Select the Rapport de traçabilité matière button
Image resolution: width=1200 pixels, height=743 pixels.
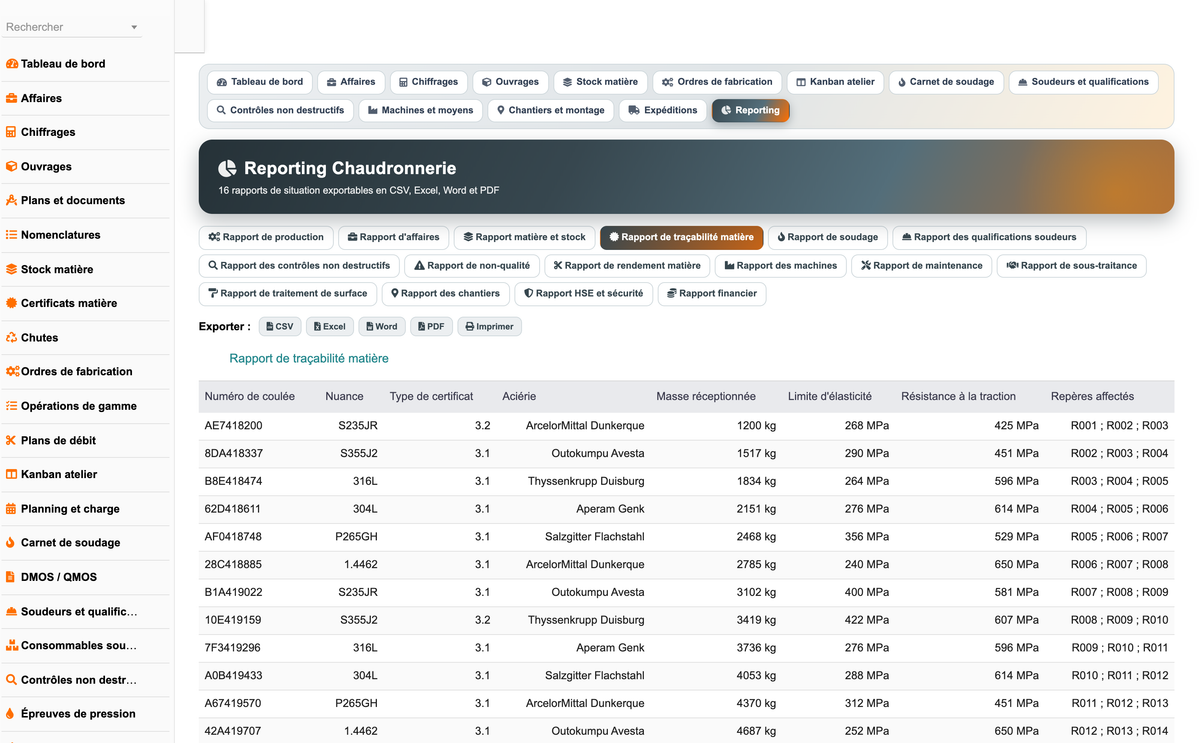[681, 237]
